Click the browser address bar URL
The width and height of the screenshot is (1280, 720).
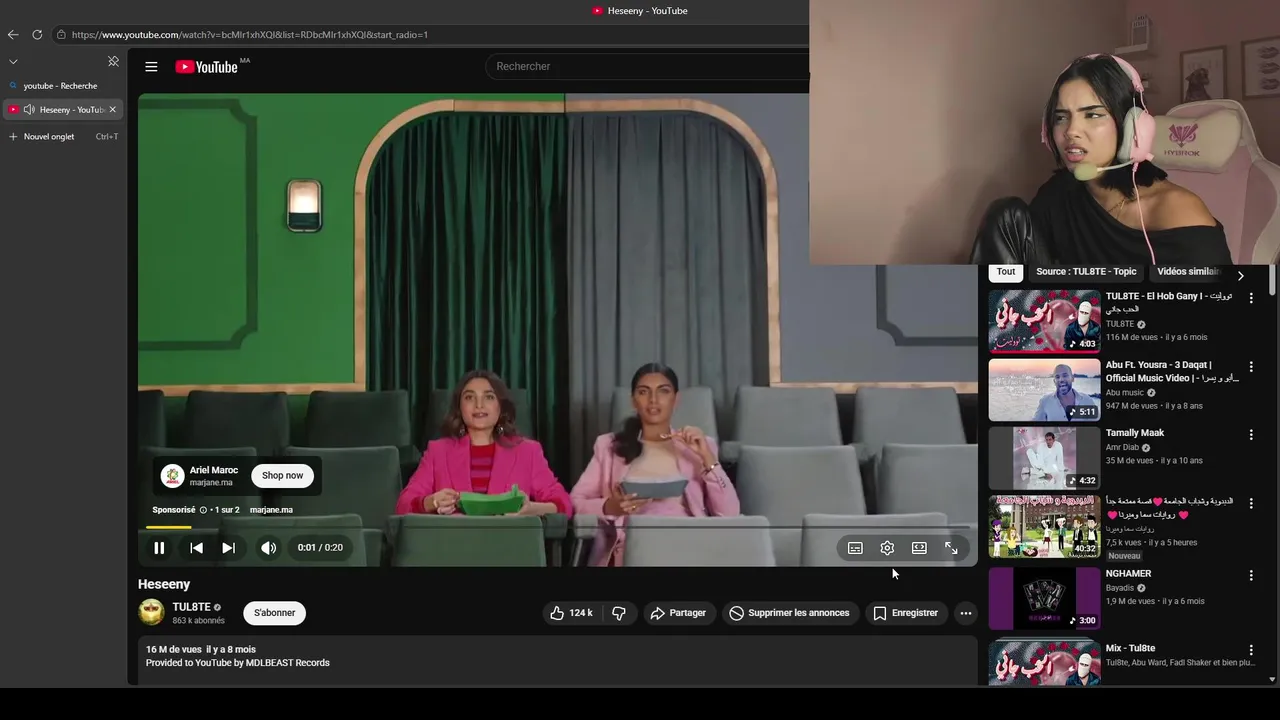click(x=250, y=34)
